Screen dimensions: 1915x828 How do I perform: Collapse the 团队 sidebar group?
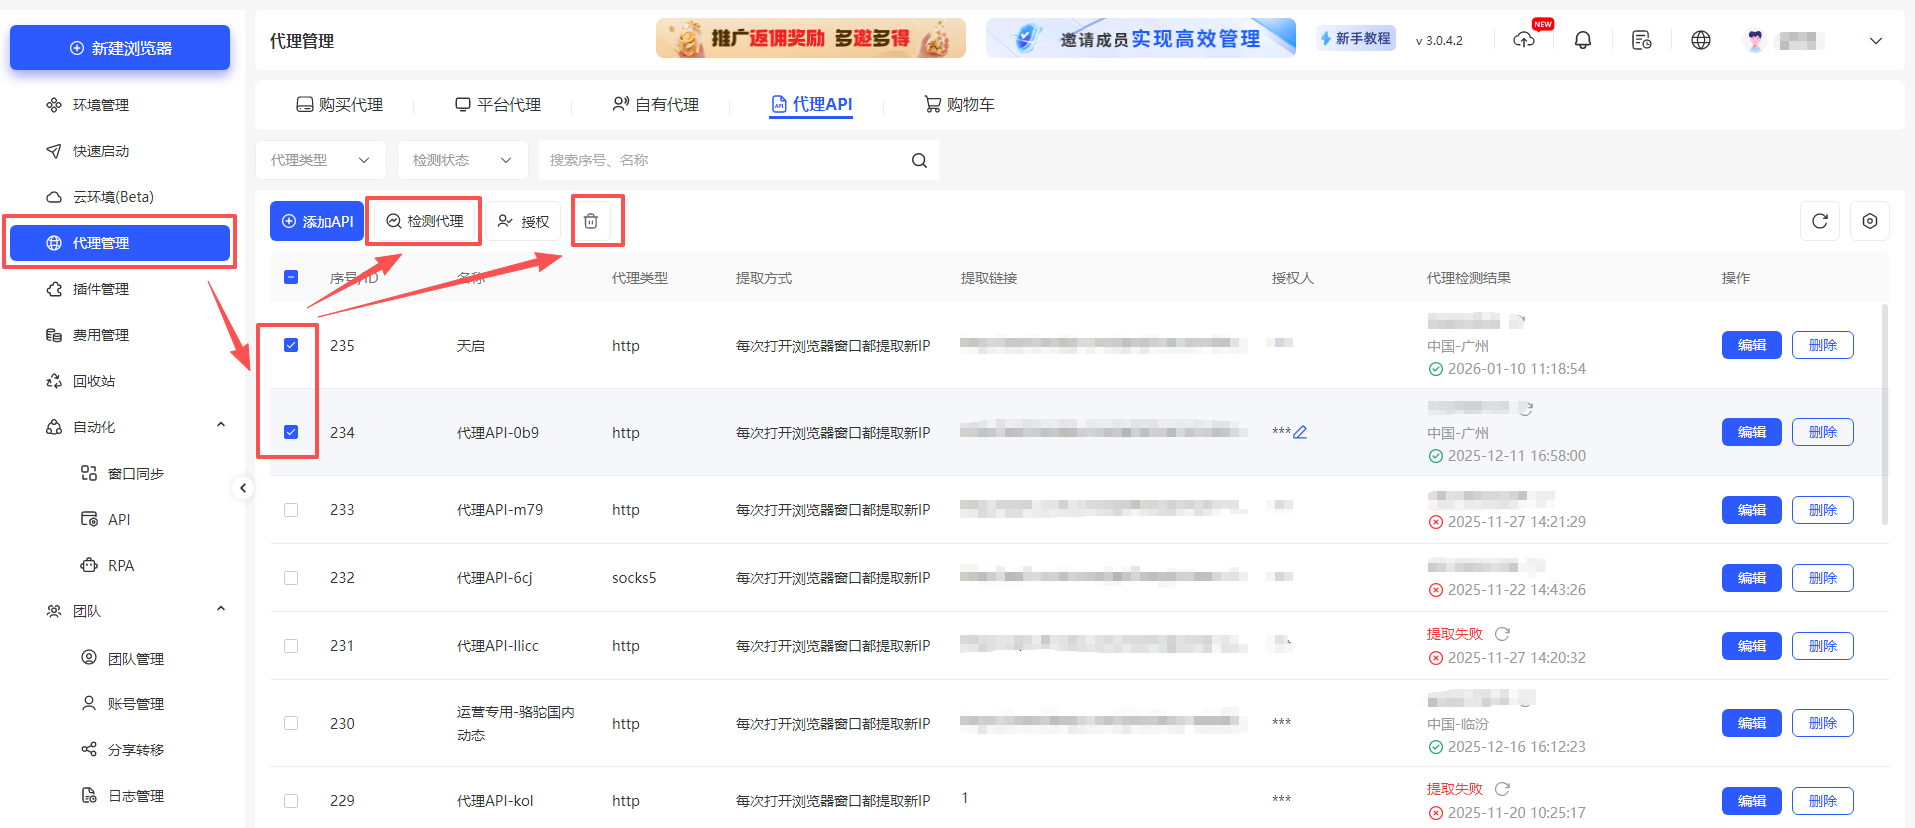coord(221,610)
